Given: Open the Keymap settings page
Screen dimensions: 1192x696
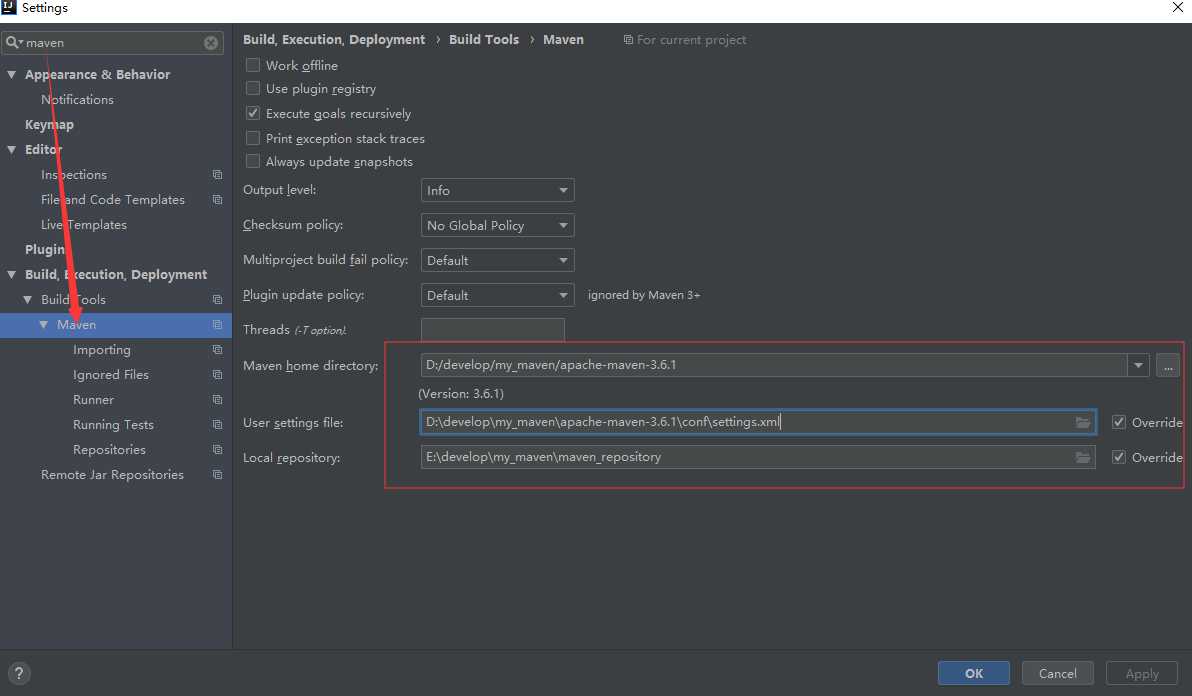Looking at the screenshot, I should [x=49, y=125].
